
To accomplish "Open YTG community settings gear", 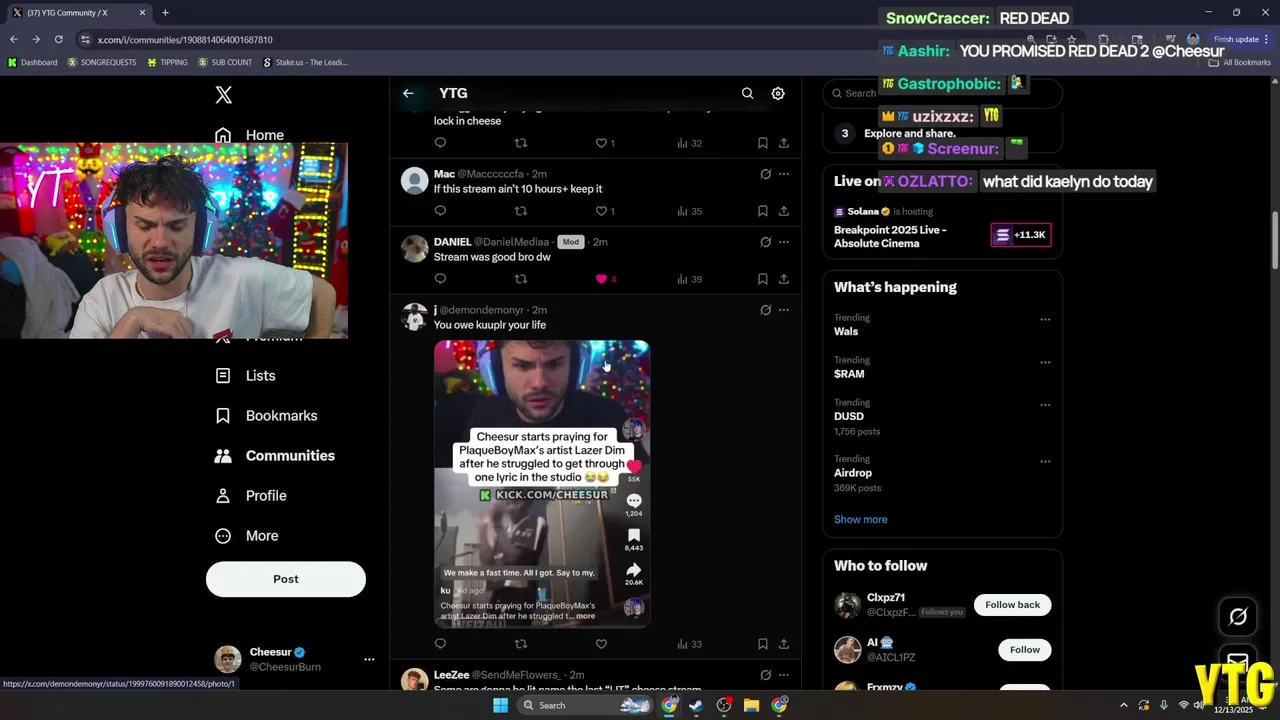I will pos(778,93).
